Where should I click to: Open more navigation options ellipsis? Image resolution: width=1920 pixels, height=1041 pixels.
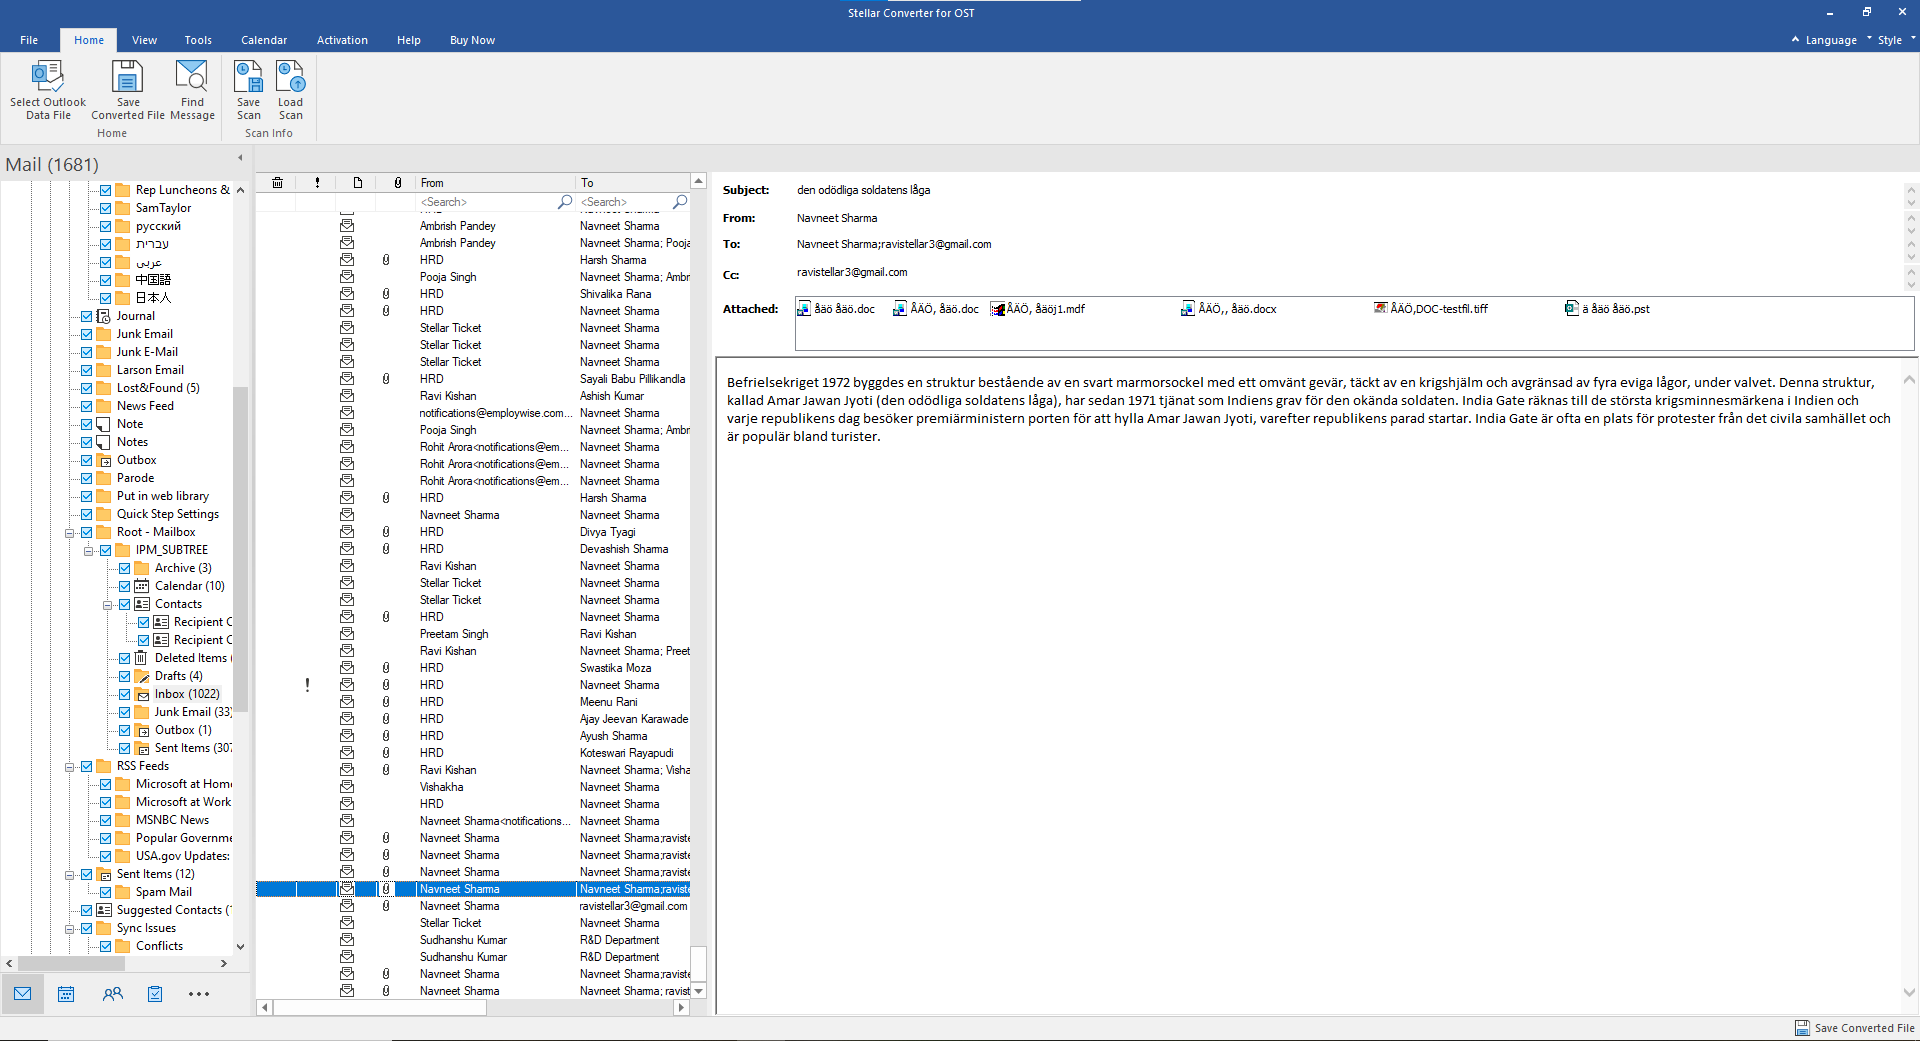pos(199,994)
